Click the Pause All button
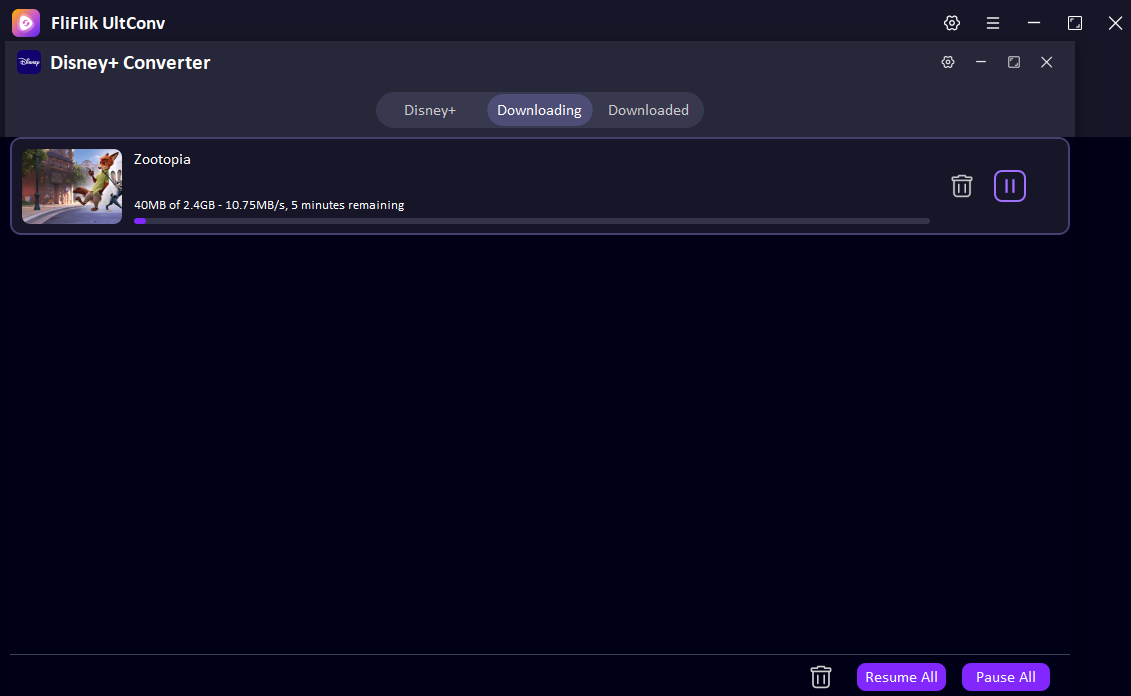This screenshot has height=696, width=1131. [x=1005, y=677]
